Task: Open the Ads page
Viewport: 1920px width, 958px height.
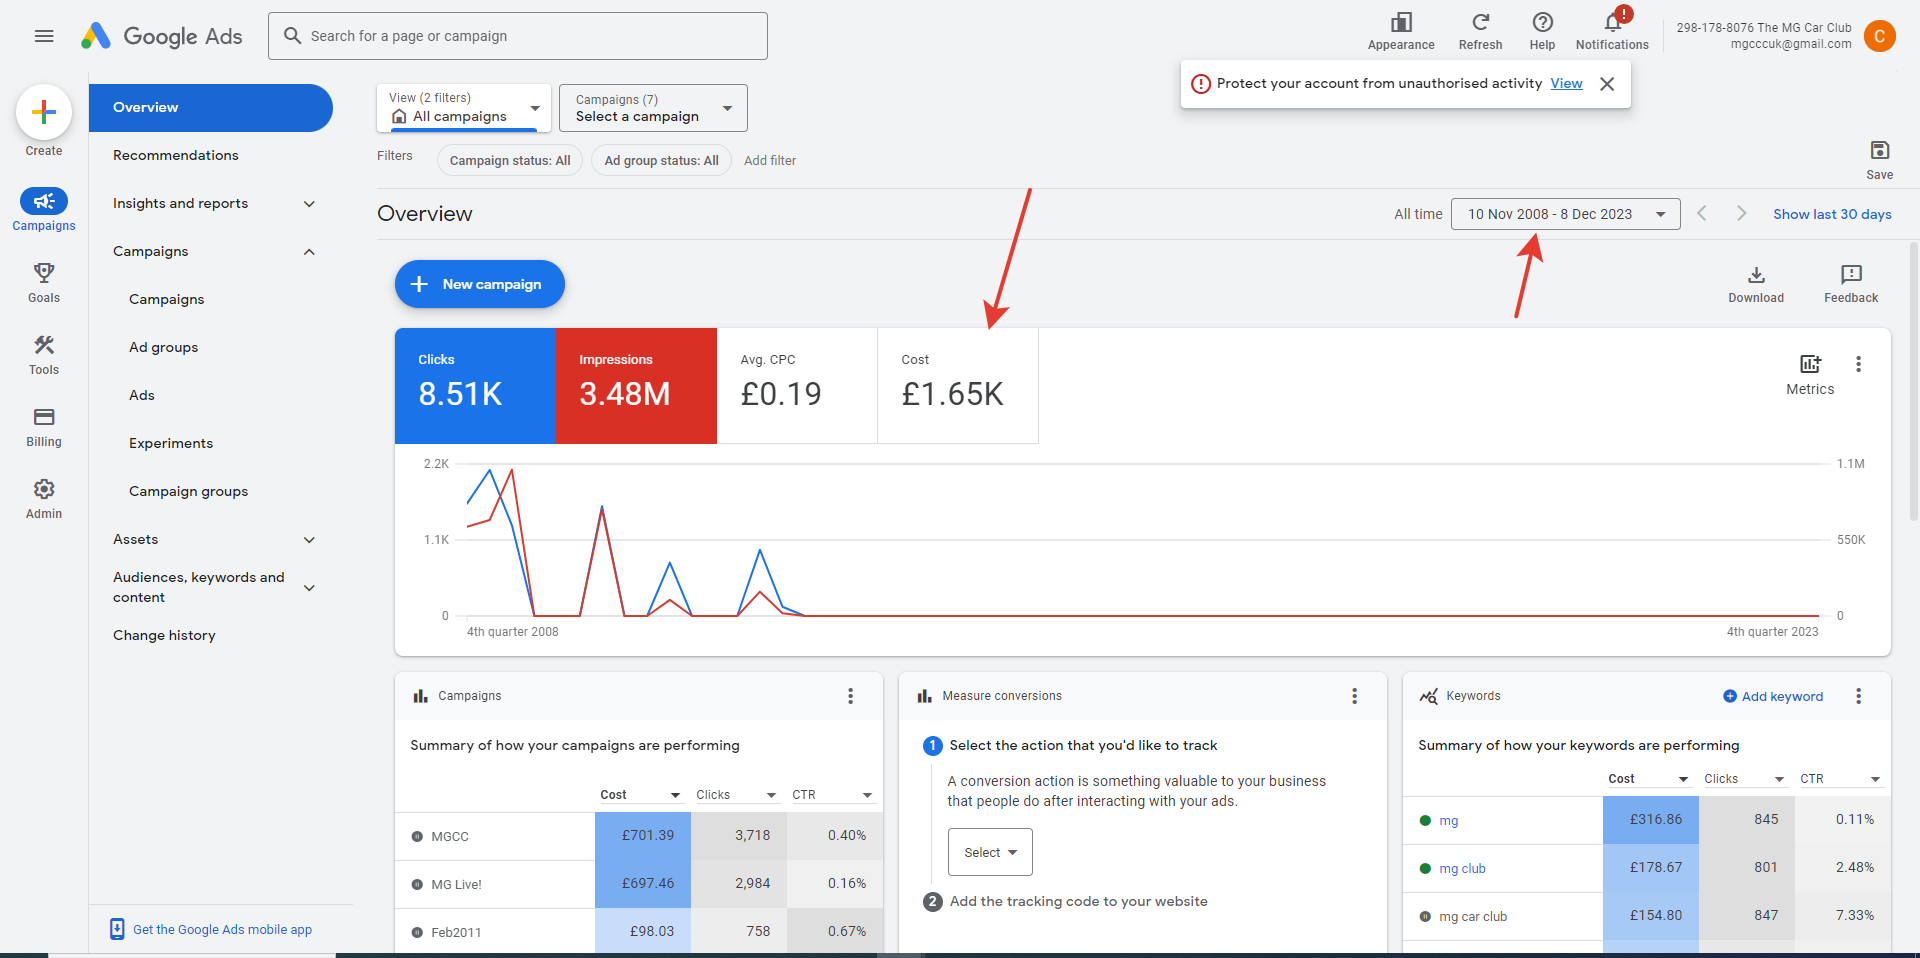Action: 142,396
